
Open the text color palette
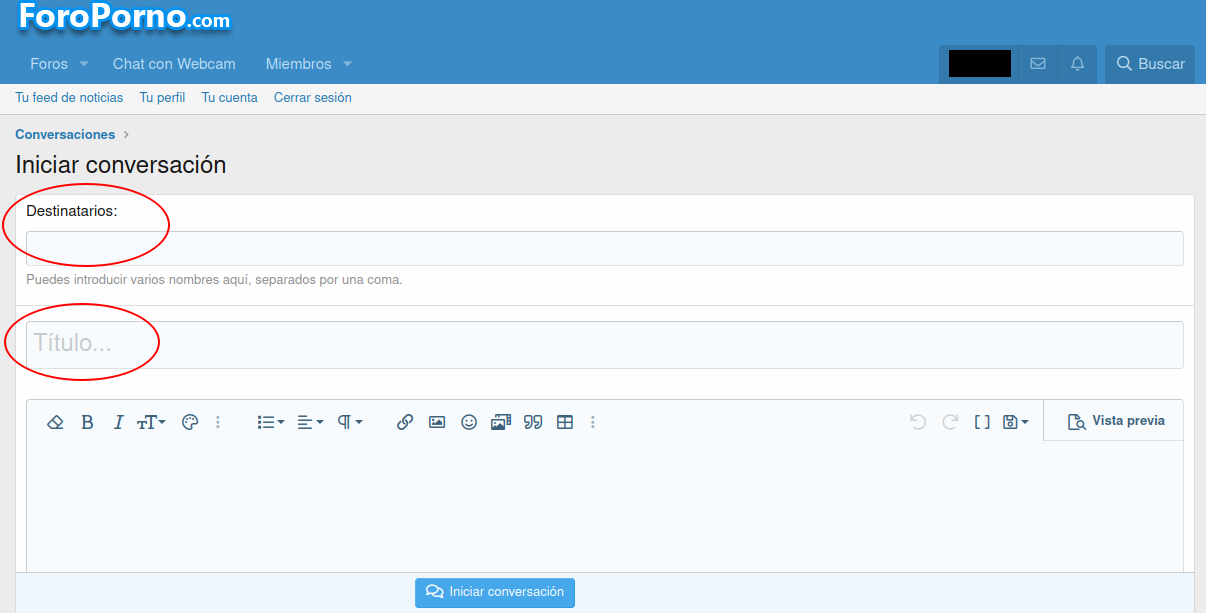(x=190, y=422)
